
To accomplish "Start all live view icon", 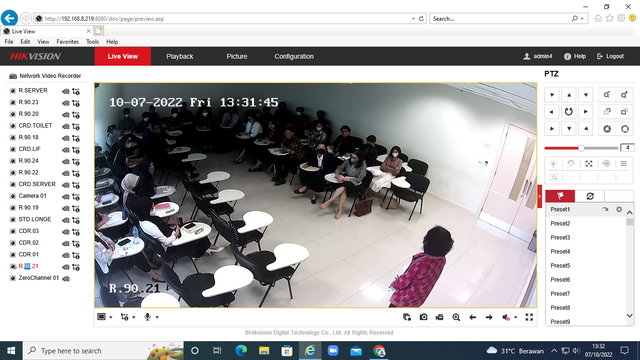I will [x=407, y=317].
